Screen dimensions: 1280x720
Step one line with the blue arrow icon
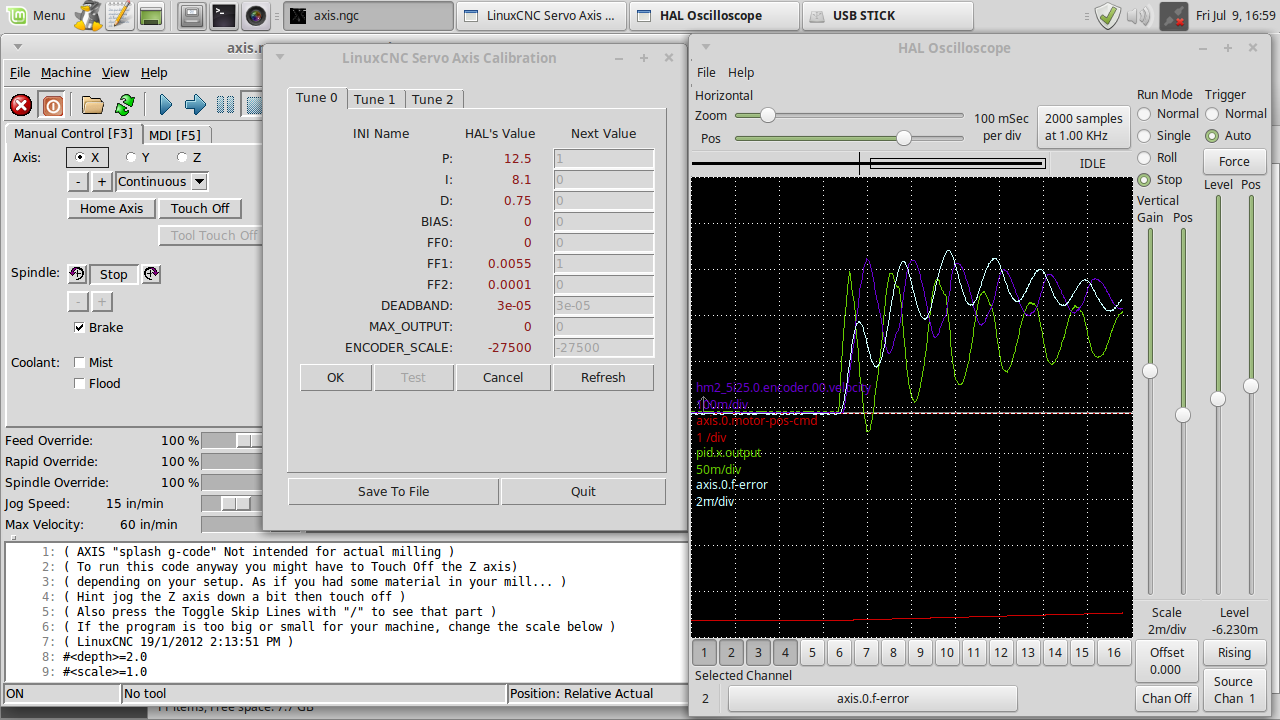[x=196, y=105]
